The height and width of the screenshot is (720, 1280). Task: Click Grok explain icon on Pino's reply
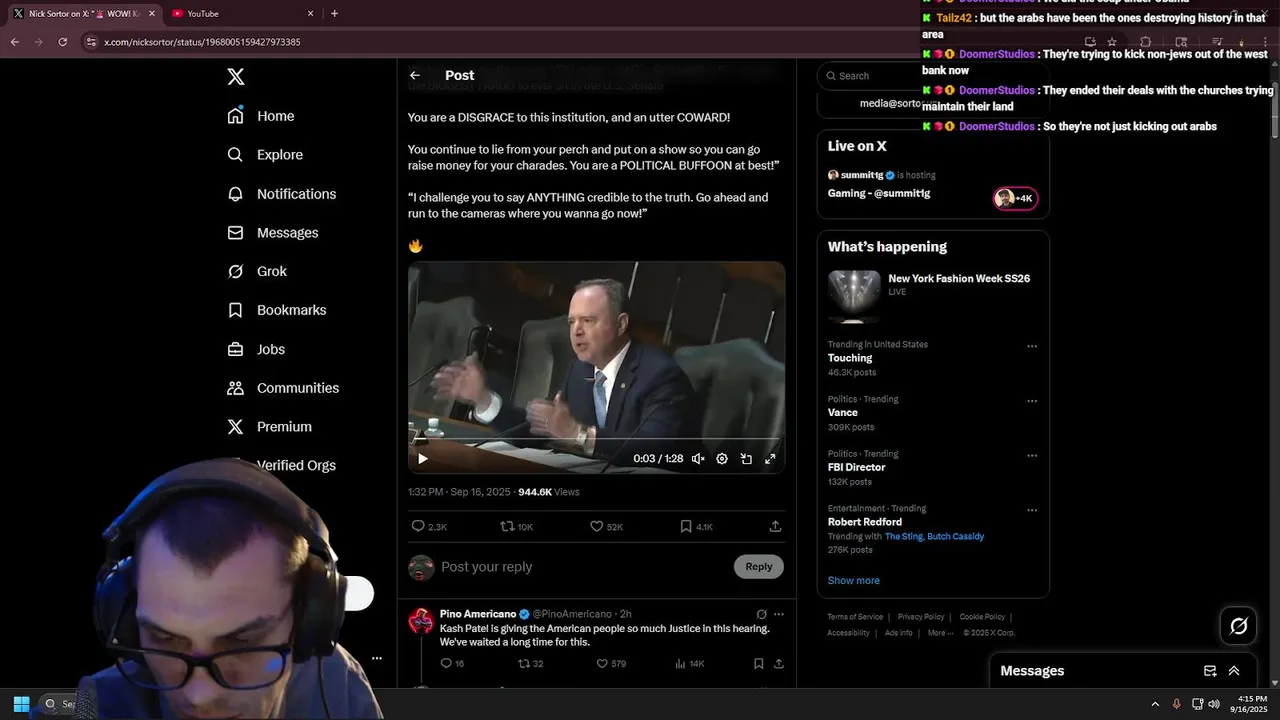[x=761, y=614]
